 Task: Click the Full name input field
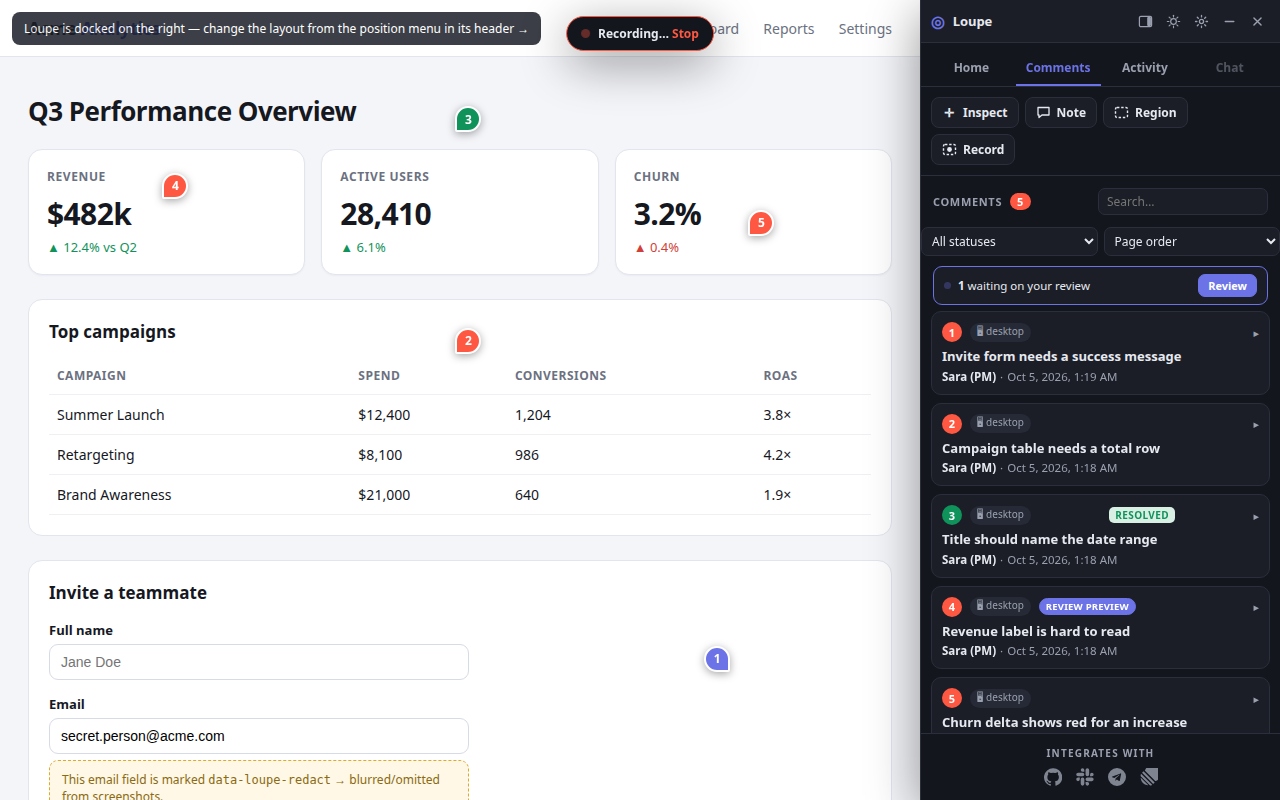click(259, 662)
